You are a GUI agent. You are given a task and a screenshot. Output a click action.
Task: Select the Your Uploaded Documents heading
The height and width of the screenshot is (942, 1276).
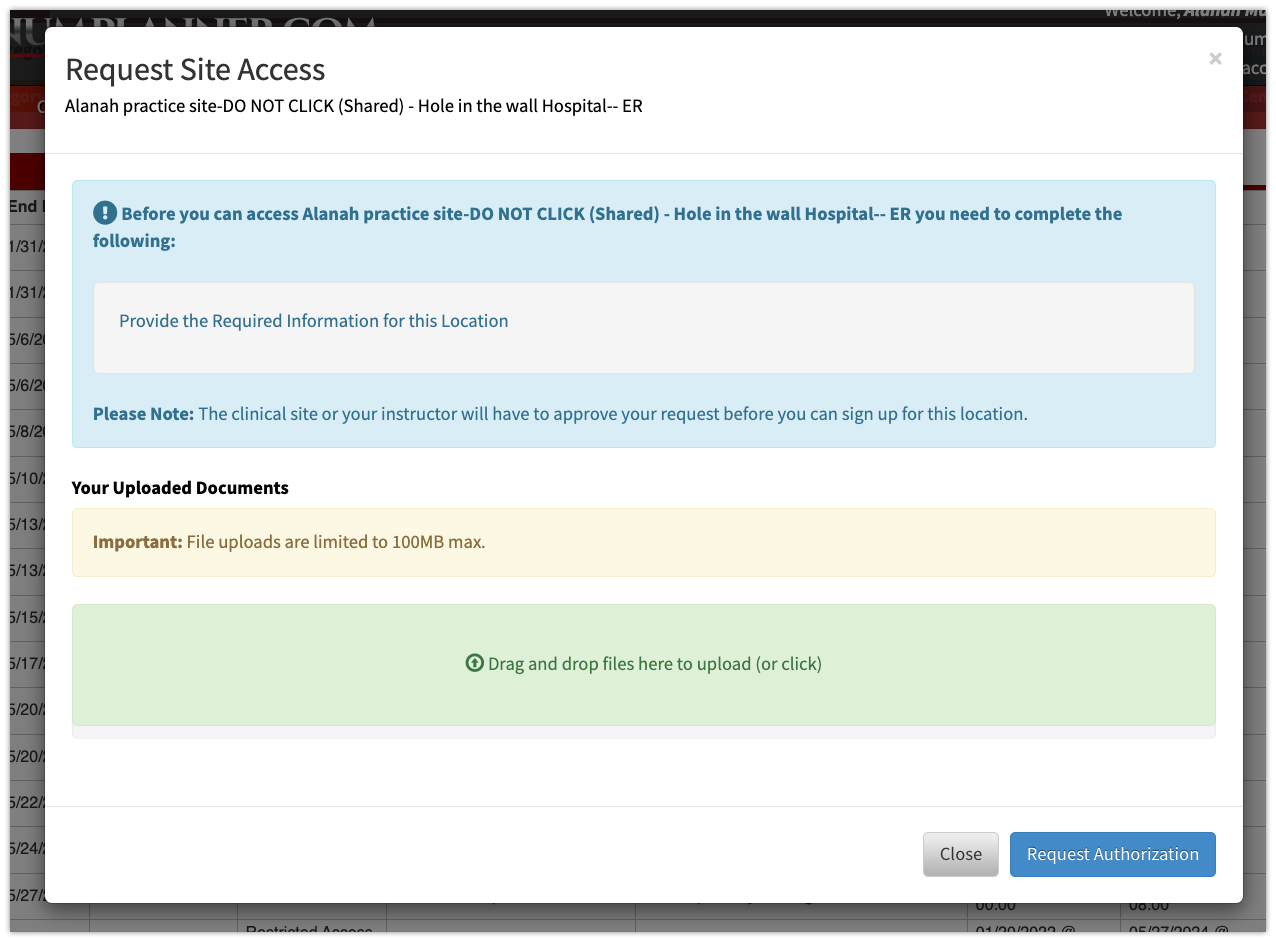pyautogui.click(x=180, y=488)
